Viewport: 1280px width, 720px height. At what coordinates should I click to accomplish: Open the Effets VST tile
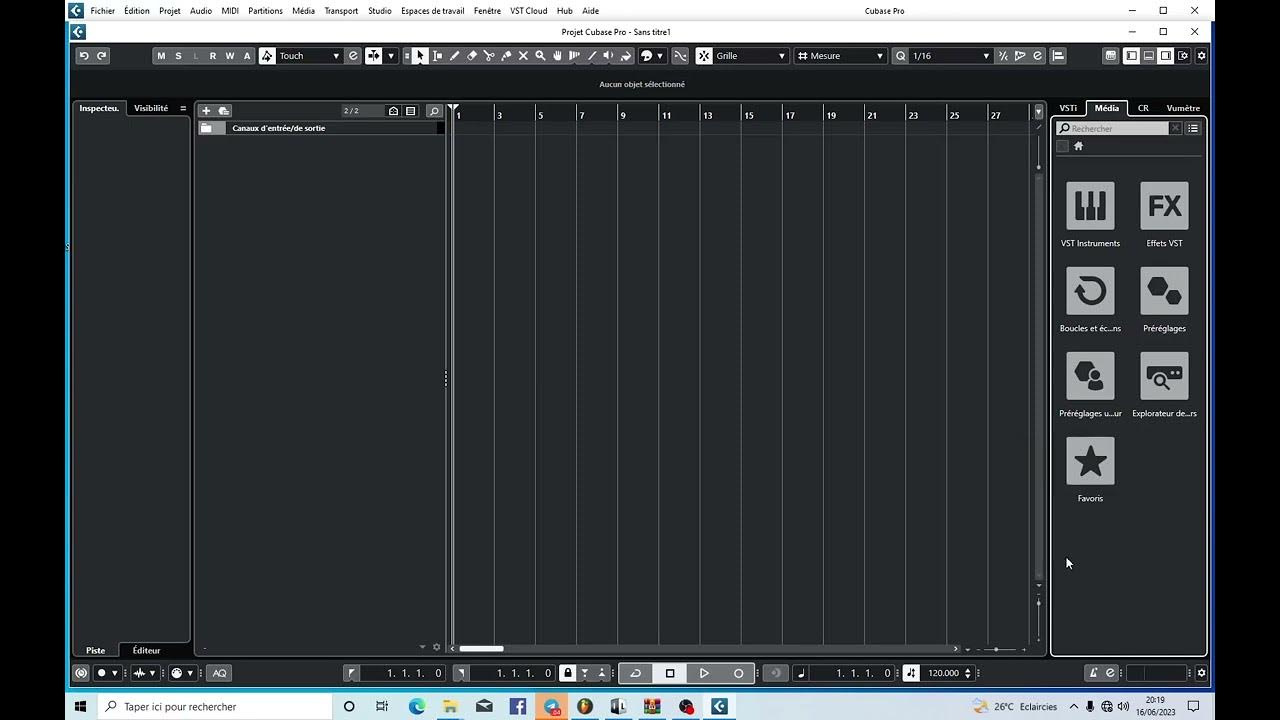click(1164, 206)
